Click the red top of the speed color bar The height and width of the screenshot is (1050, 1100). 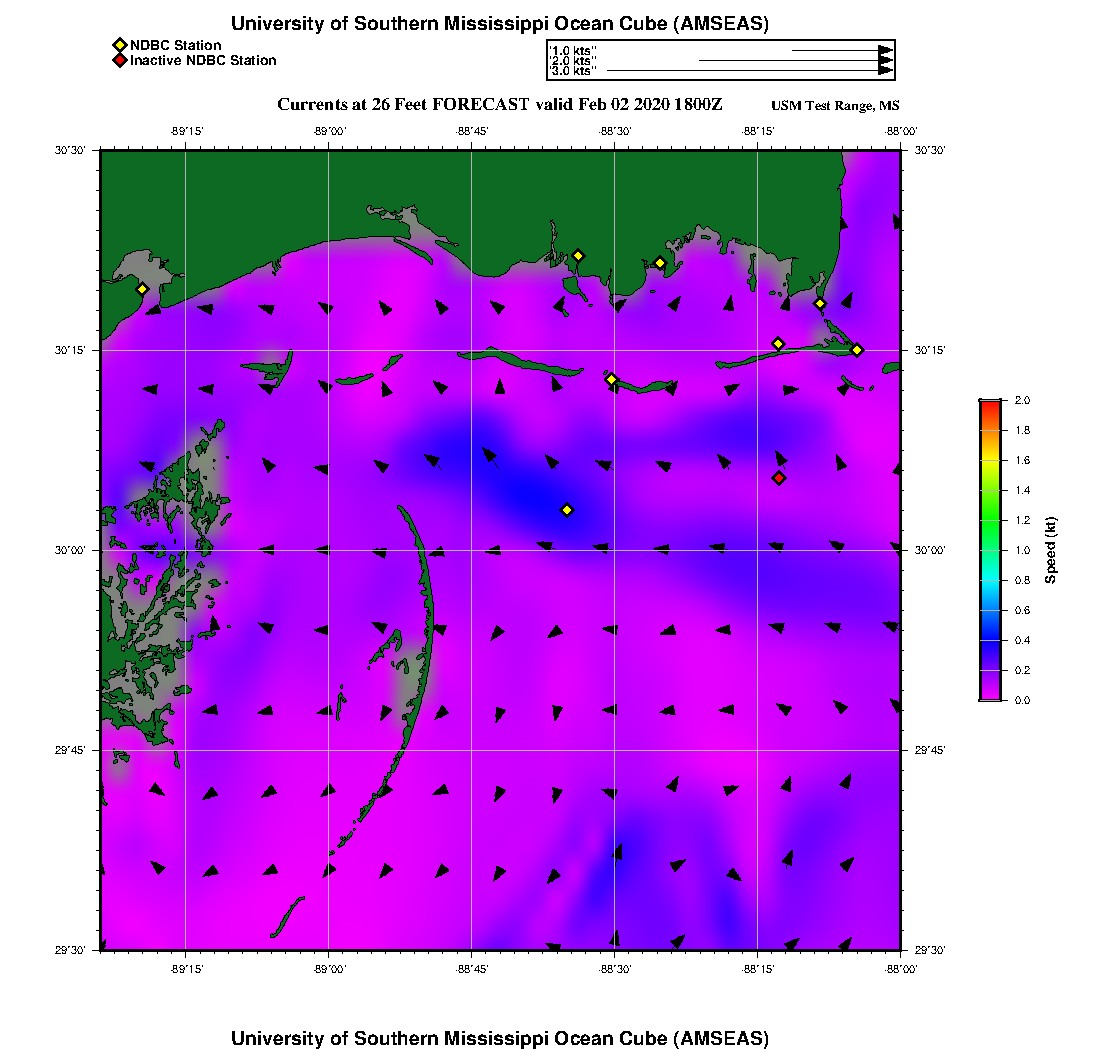990,405
